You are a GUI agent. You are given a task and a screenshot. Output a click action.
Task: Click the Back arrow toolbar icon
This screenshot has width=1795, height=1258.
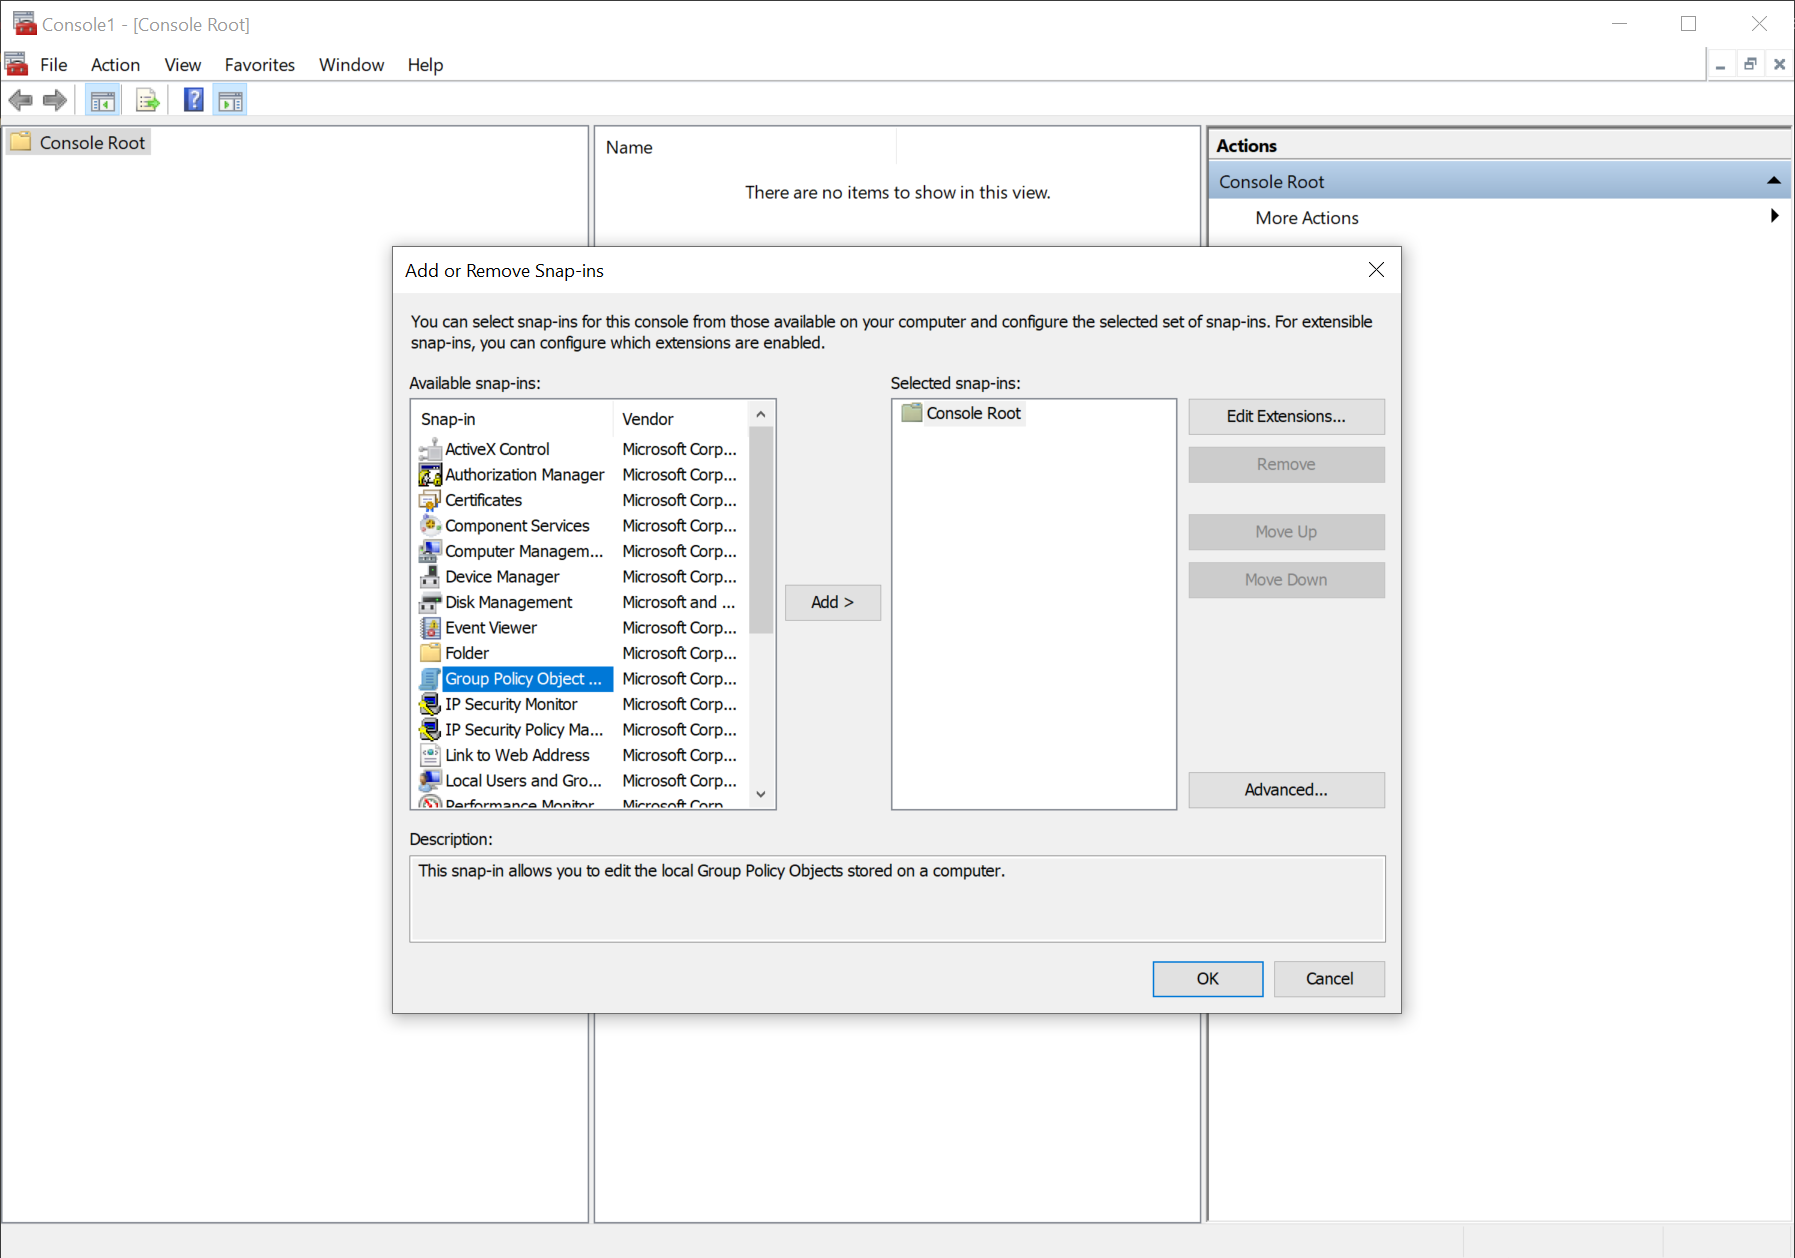20,100
